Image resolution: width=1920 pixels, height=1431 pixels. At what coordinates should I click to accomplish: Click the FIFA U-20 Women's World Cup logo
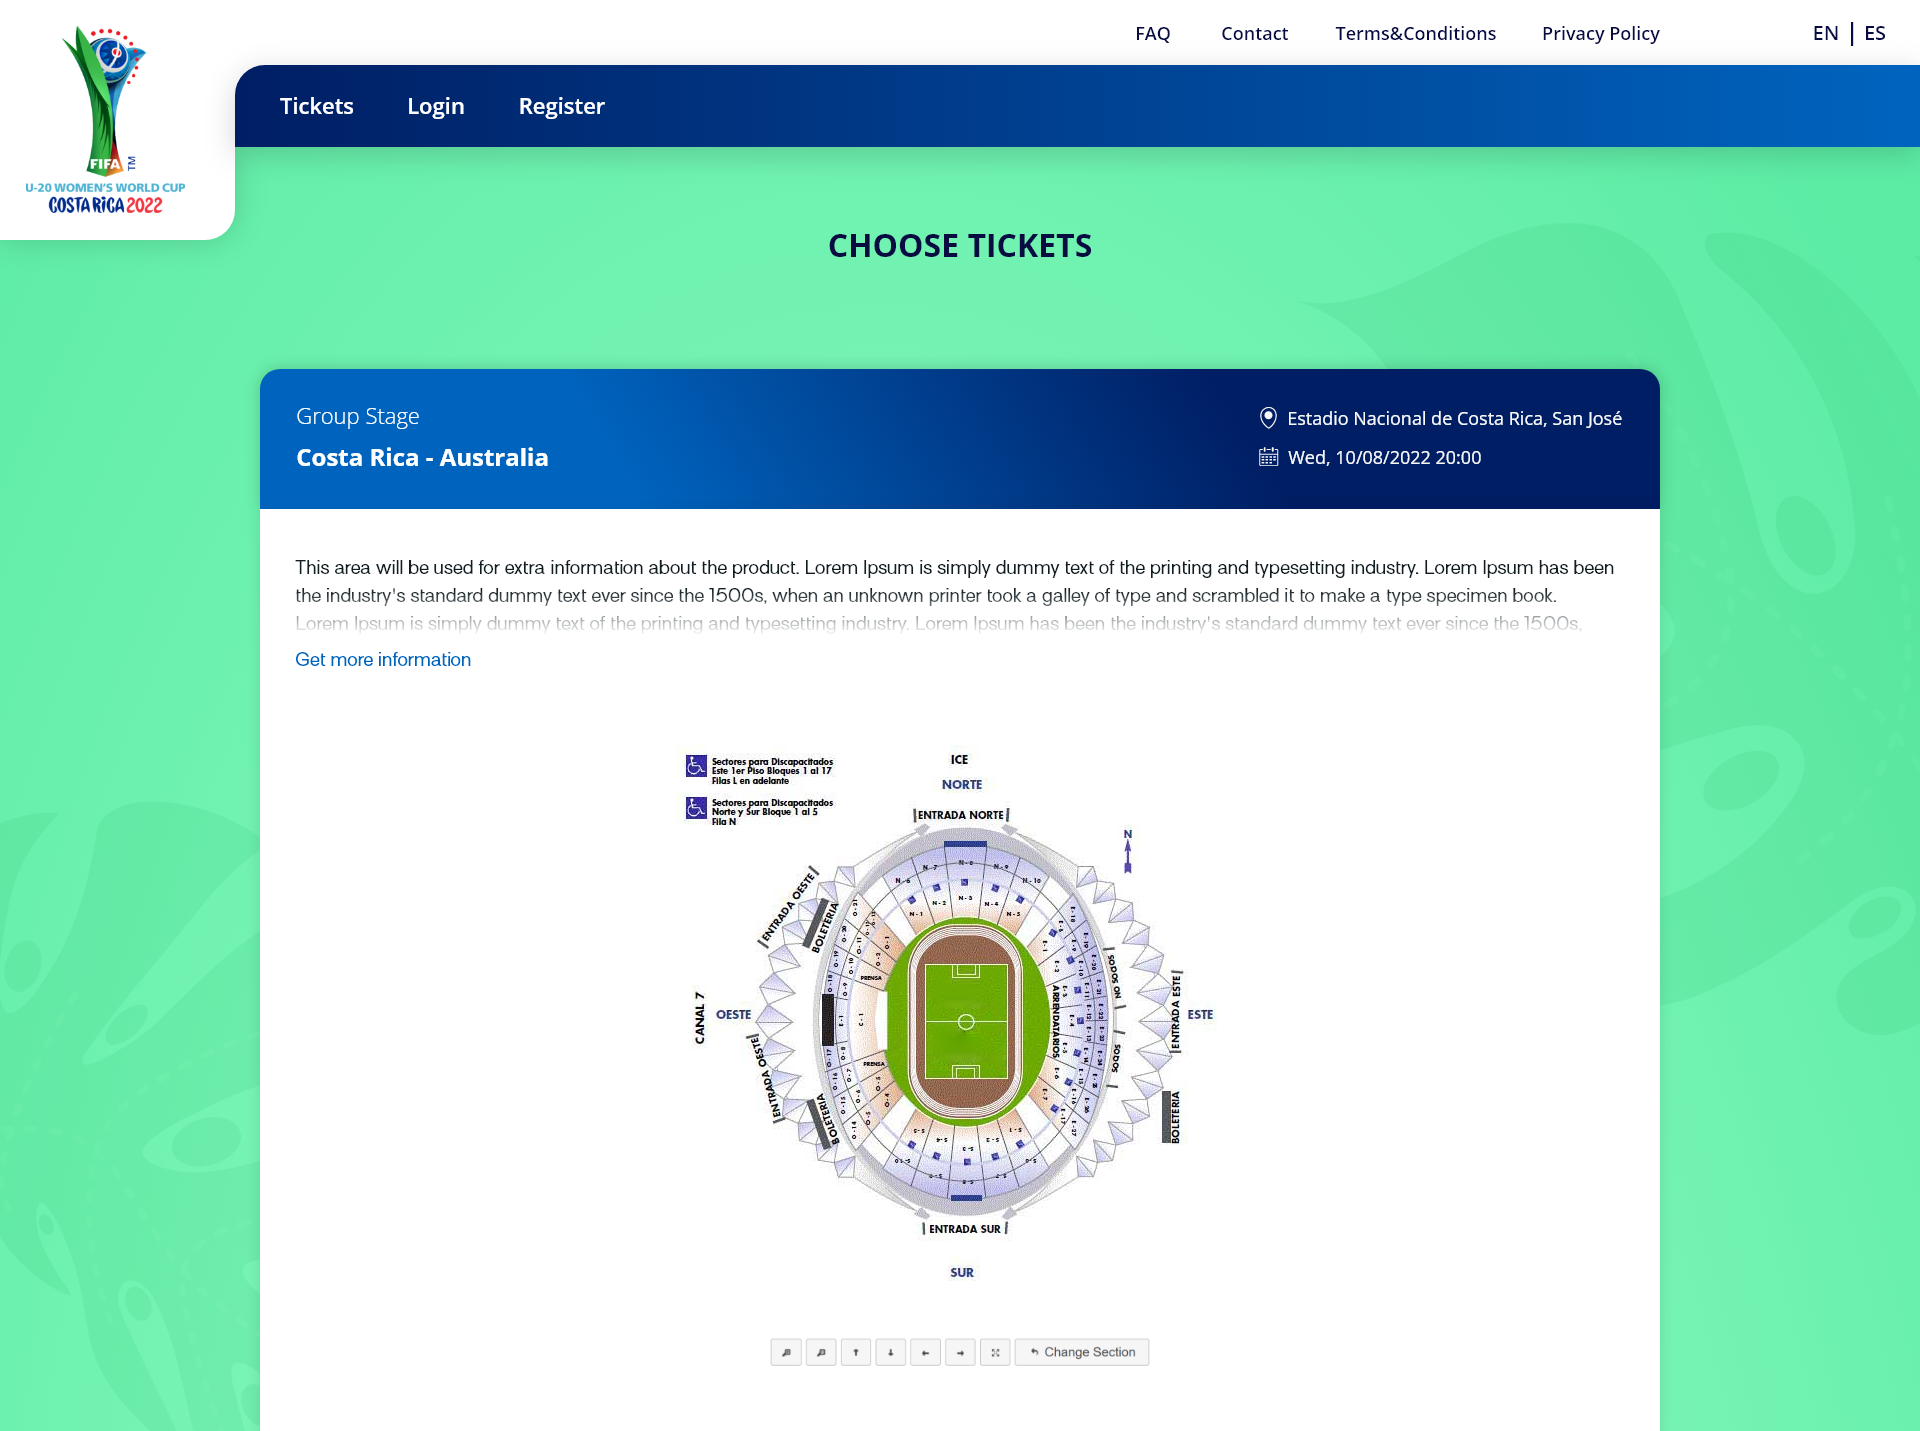tap(105, 115)
